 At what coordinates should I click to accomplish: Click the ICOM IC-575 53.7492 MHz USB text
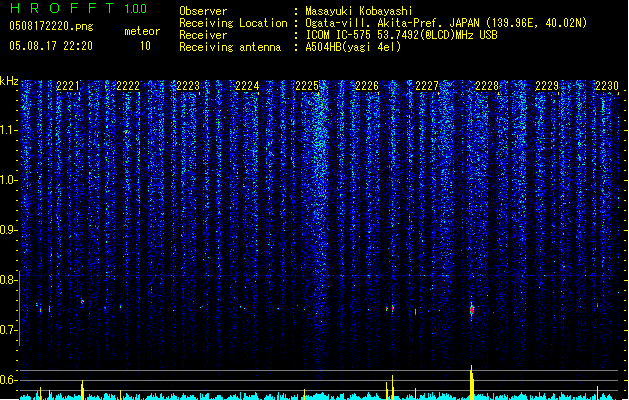coord(401,35)
